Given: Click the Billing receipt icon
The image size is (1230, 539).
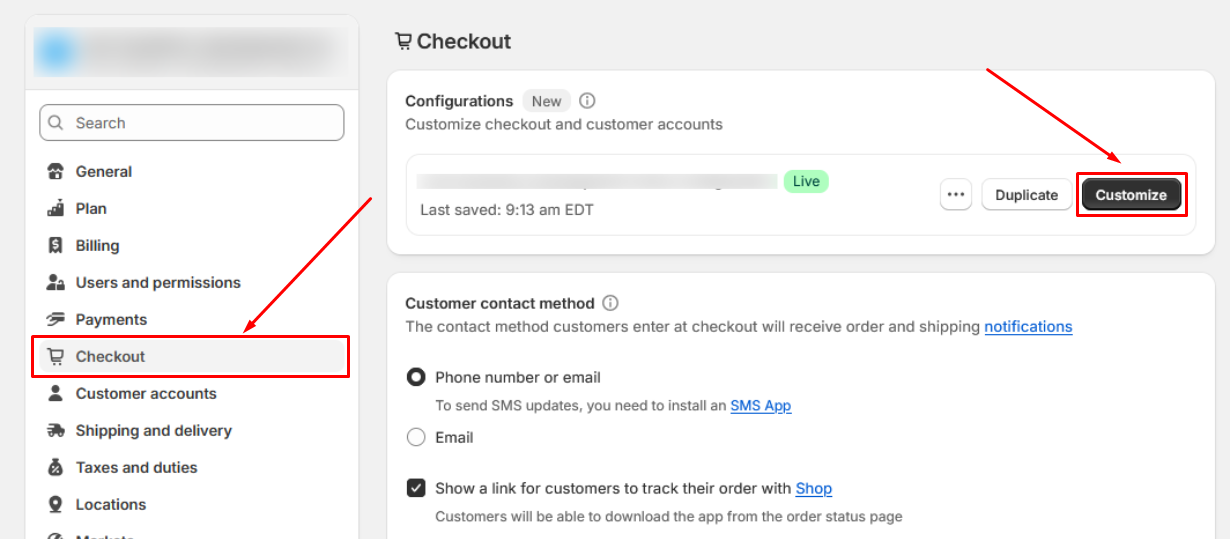Looking at the screenshot, I should pos(56,245).
